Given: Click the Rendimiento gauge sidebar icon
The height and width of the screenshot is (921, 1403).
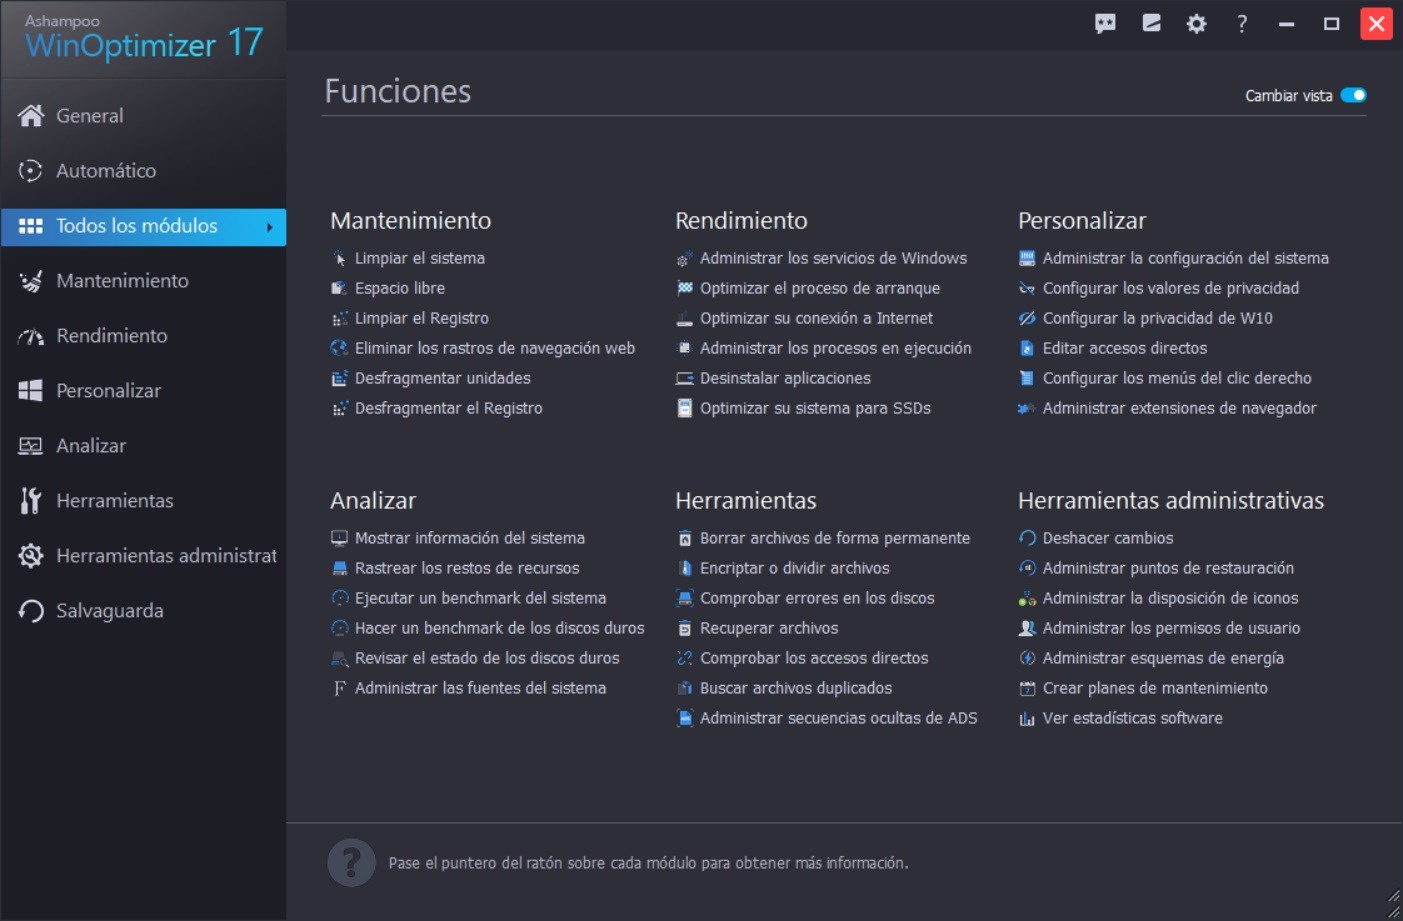Looking at the screenshot, I should (31, 336).
